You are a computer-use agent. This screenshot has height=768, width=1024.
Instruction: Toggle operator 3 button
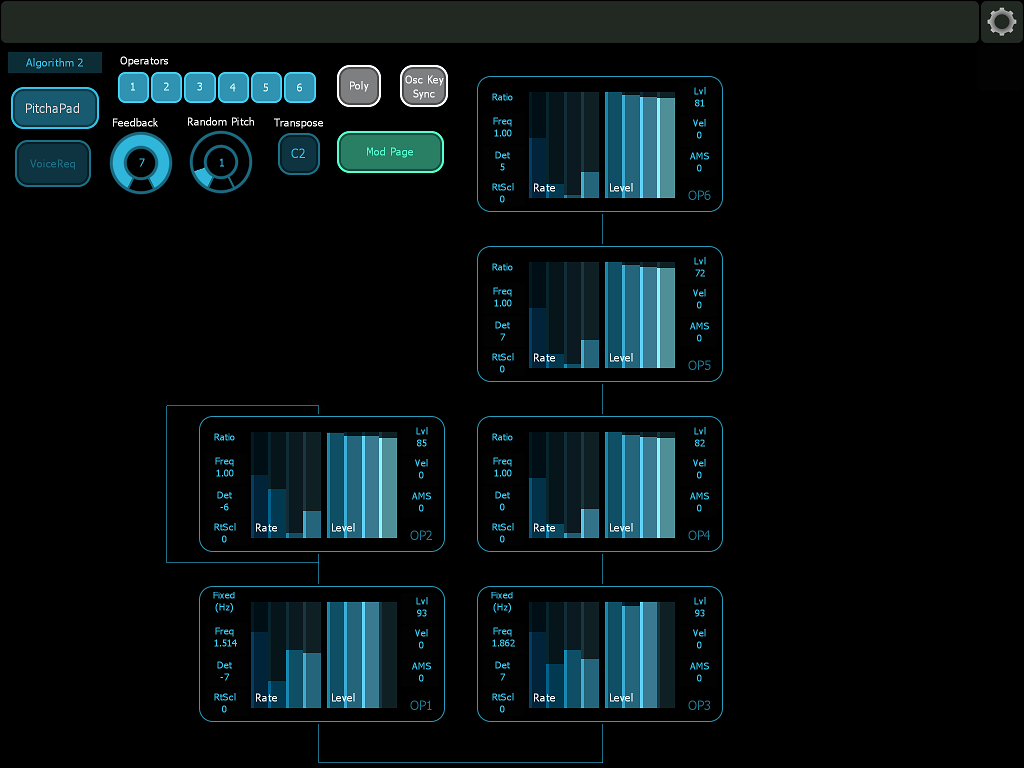[x=200, y=88]
